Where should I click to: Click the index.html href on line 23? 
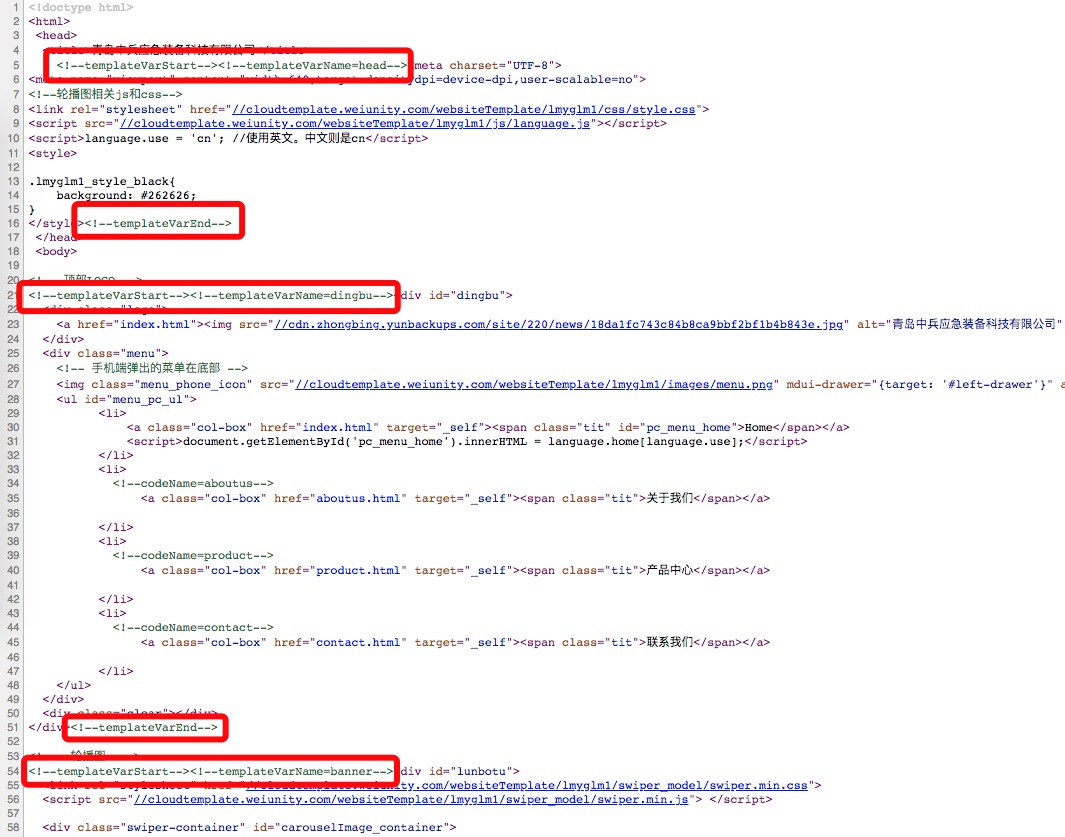[155, 325]
